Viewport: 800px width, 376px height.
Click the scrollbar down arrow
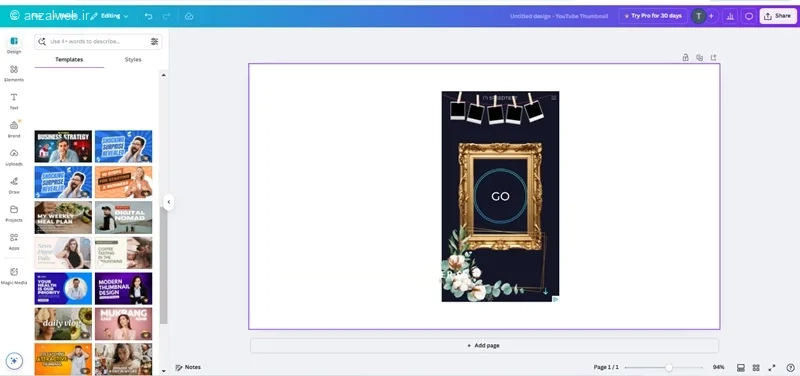click(163, 371)
